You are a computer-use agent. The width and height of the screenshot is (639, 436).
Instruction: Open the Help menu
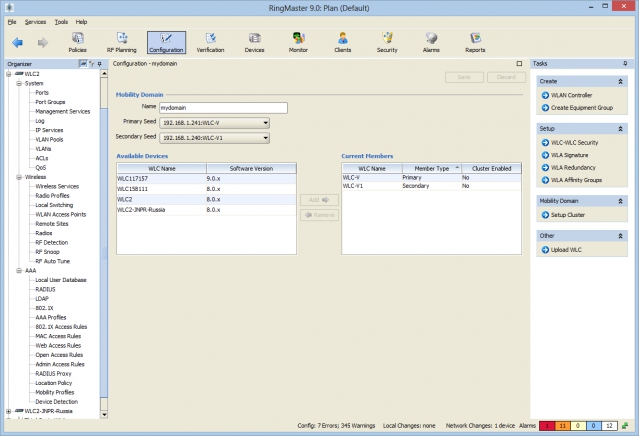point(82,22)
